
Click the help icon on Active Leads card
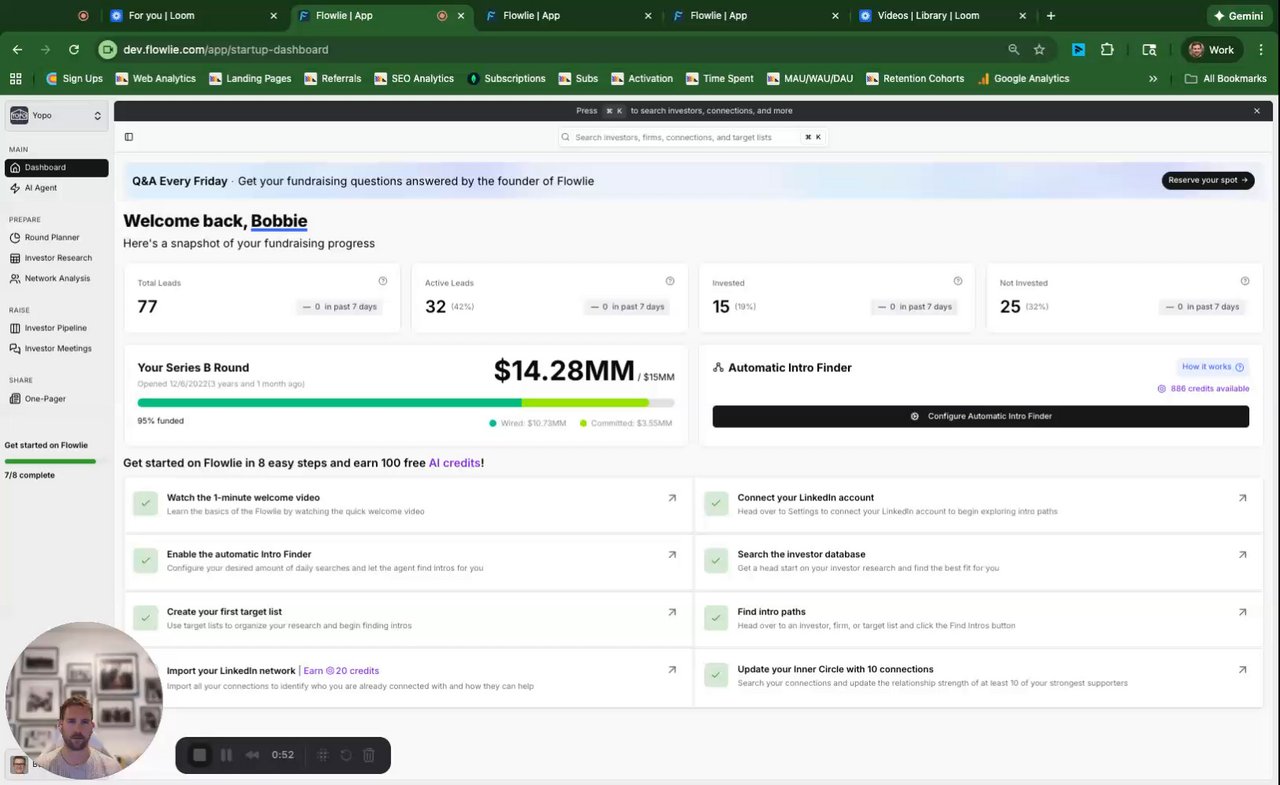(x=670, y=282)
